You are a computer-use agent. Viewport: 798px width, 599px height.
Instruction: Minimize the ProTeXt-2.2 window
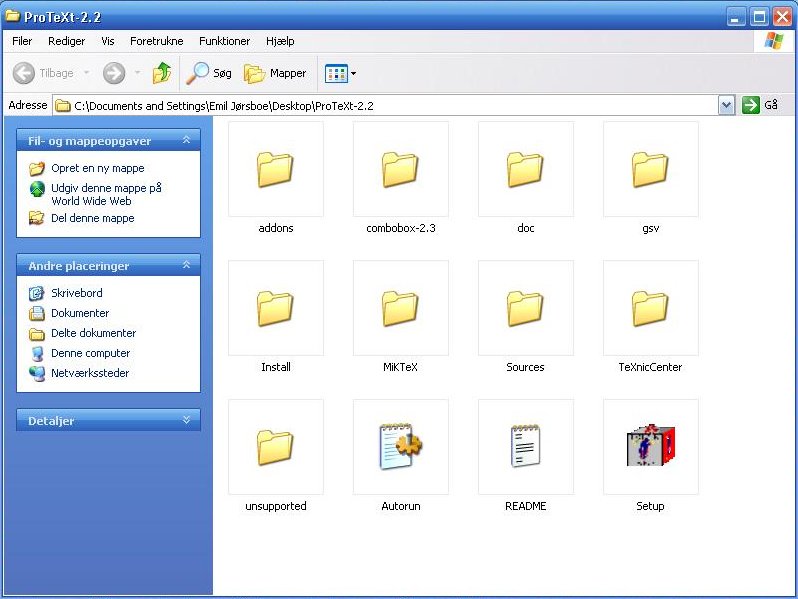[x=736, y=17]
